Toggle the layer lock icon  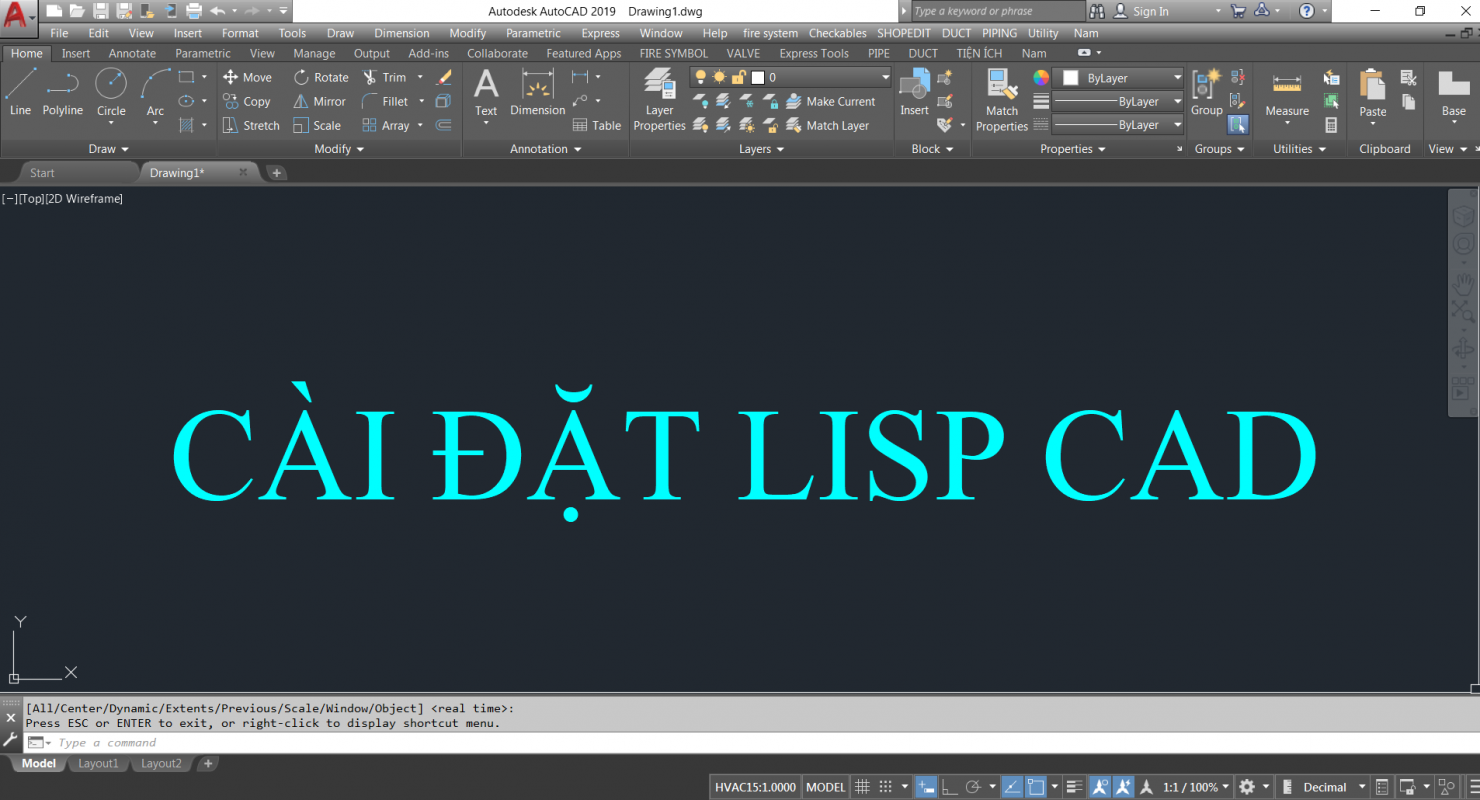(738, 77)
